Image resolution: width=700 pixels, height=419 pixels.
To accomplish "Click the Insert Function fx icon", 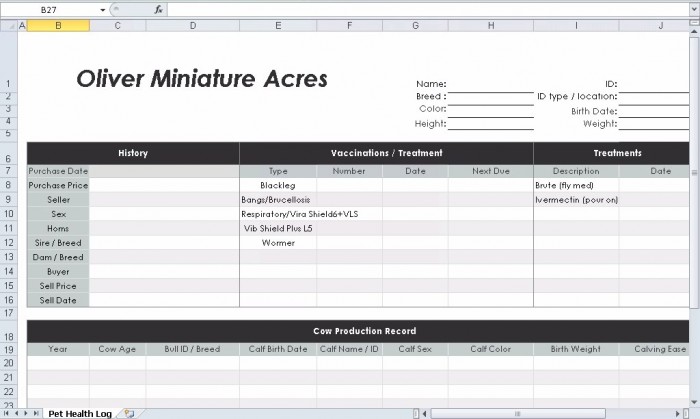I will click(158, 9).
